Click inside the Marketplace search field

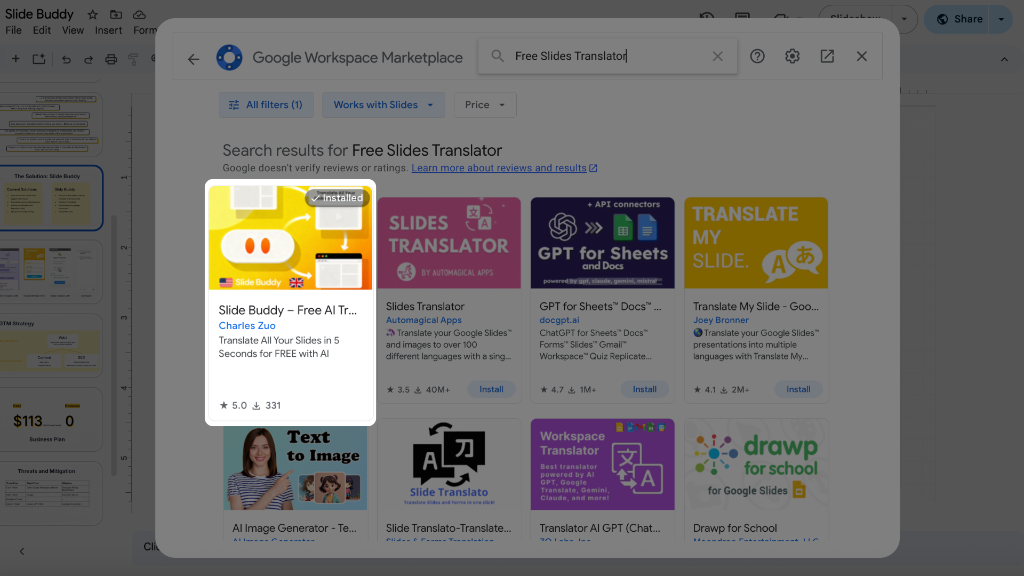point(600,56)
